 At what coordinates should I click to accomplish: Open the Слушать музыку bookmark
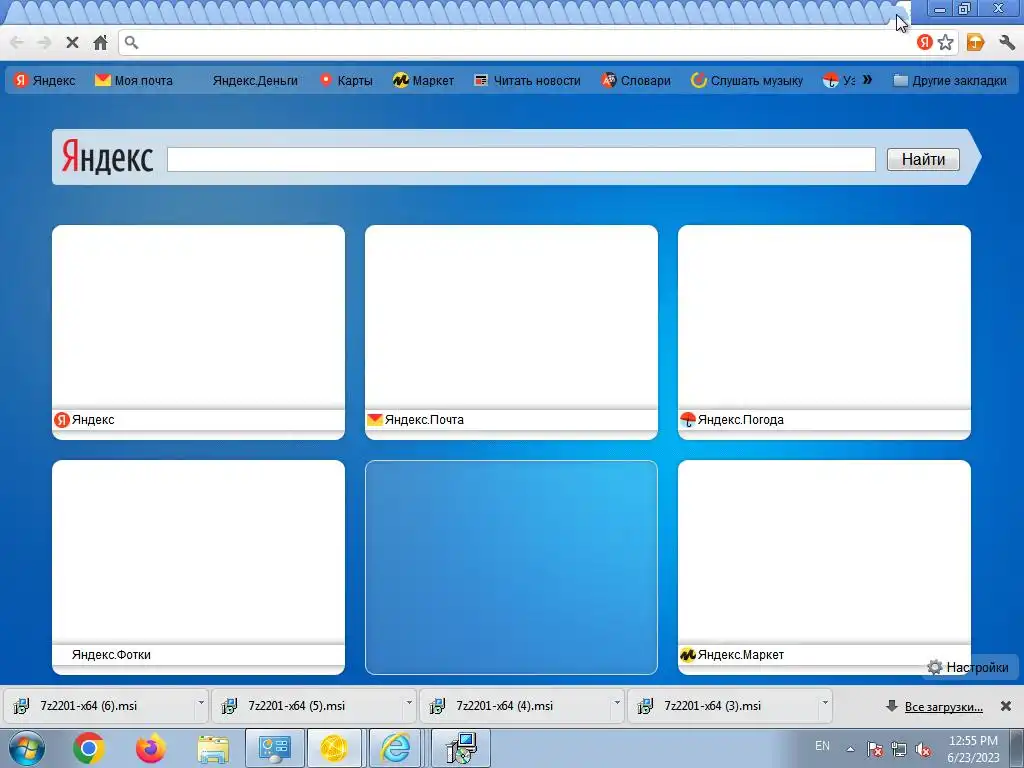tap(747, 80)
